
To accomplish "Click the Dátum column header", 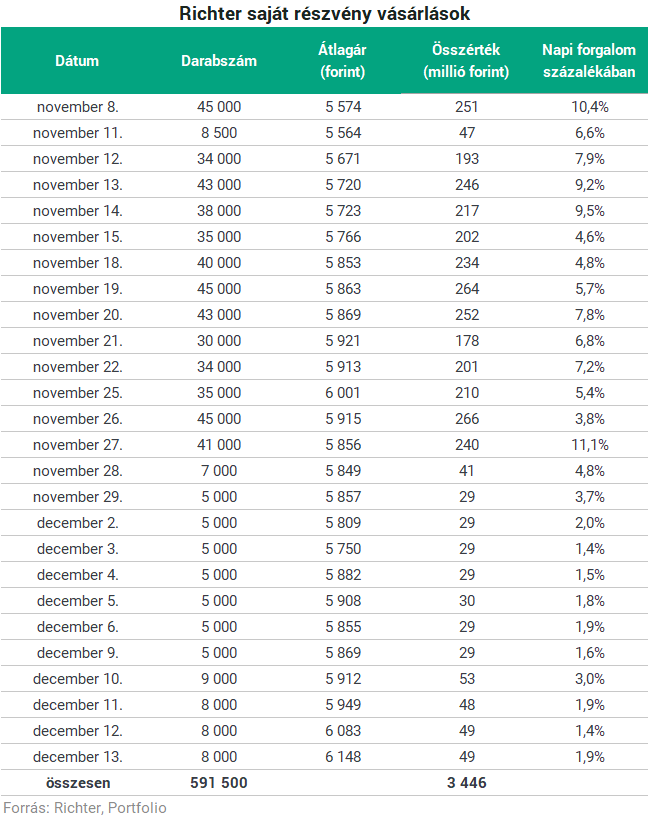I will coord(77,61).
